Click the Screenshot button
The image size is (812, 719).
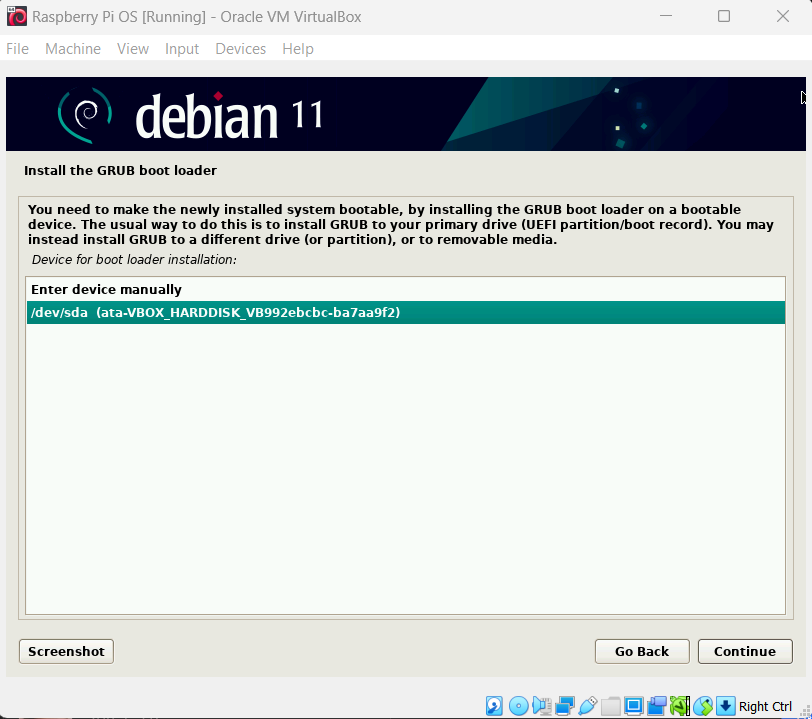click(66, 651)
